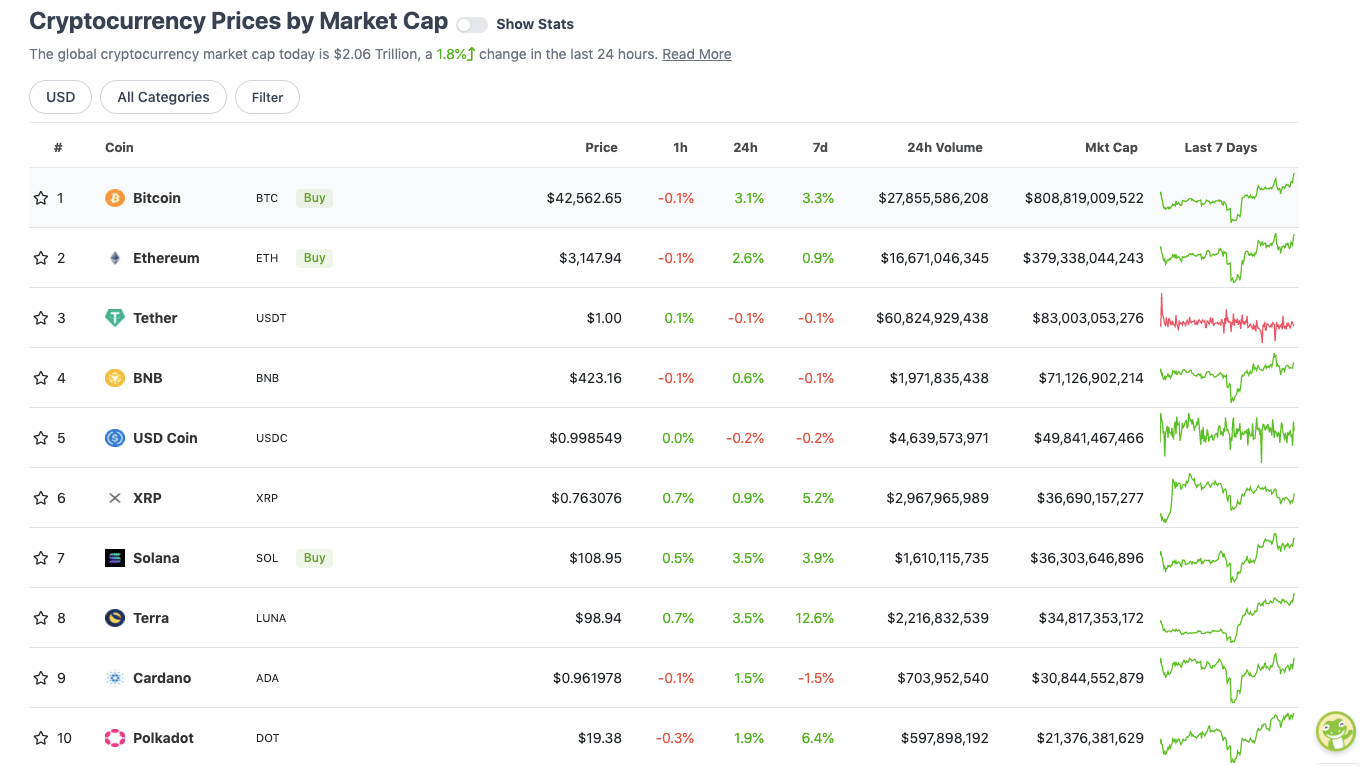Sort by the 24h change column

pyautogui.click(x=745, y=147)
